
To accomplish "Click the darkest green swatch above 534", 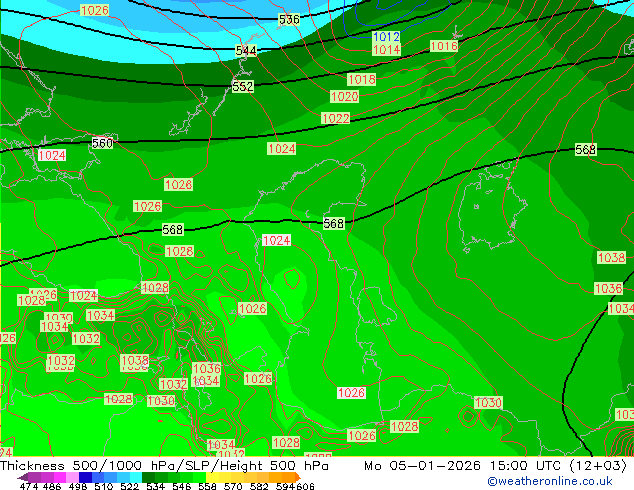I will tap(149, 477).
